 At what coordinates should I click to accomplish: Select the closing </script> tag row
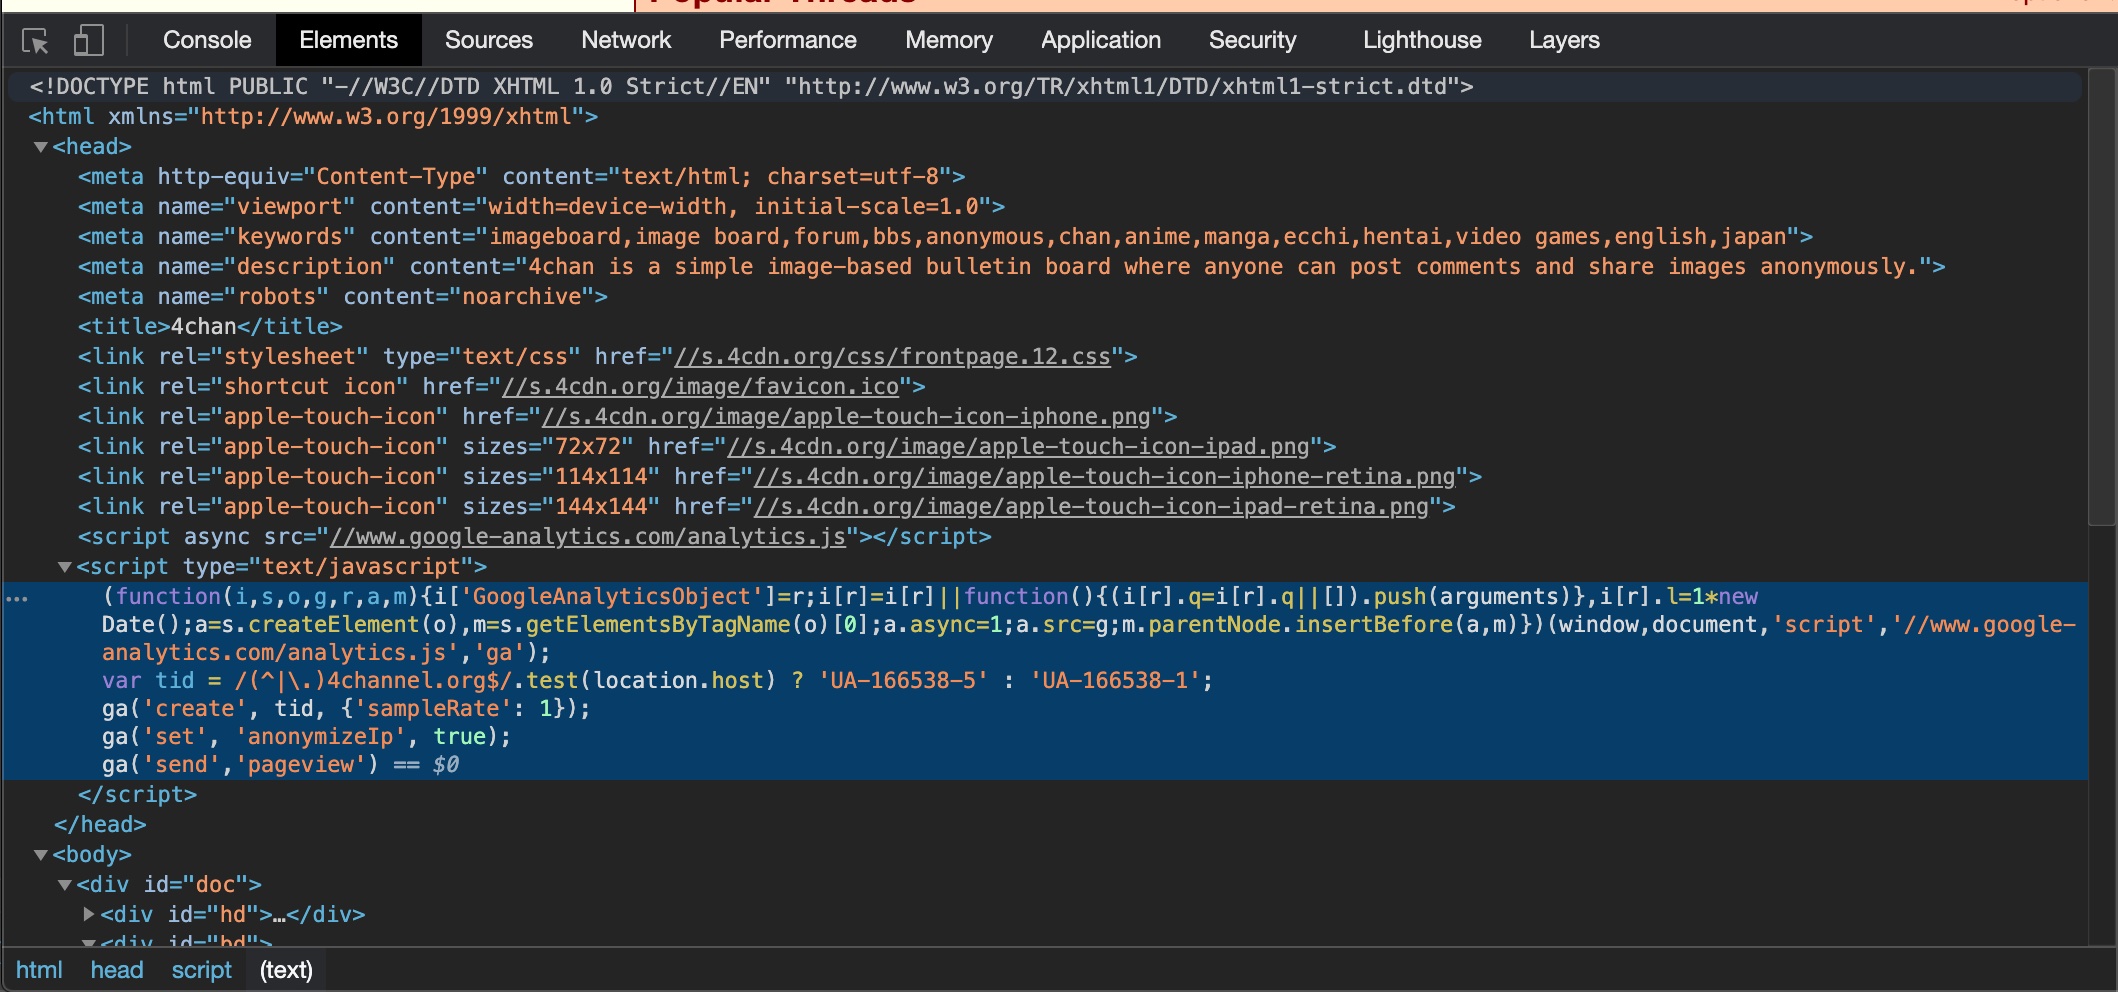pos(1045,795)
